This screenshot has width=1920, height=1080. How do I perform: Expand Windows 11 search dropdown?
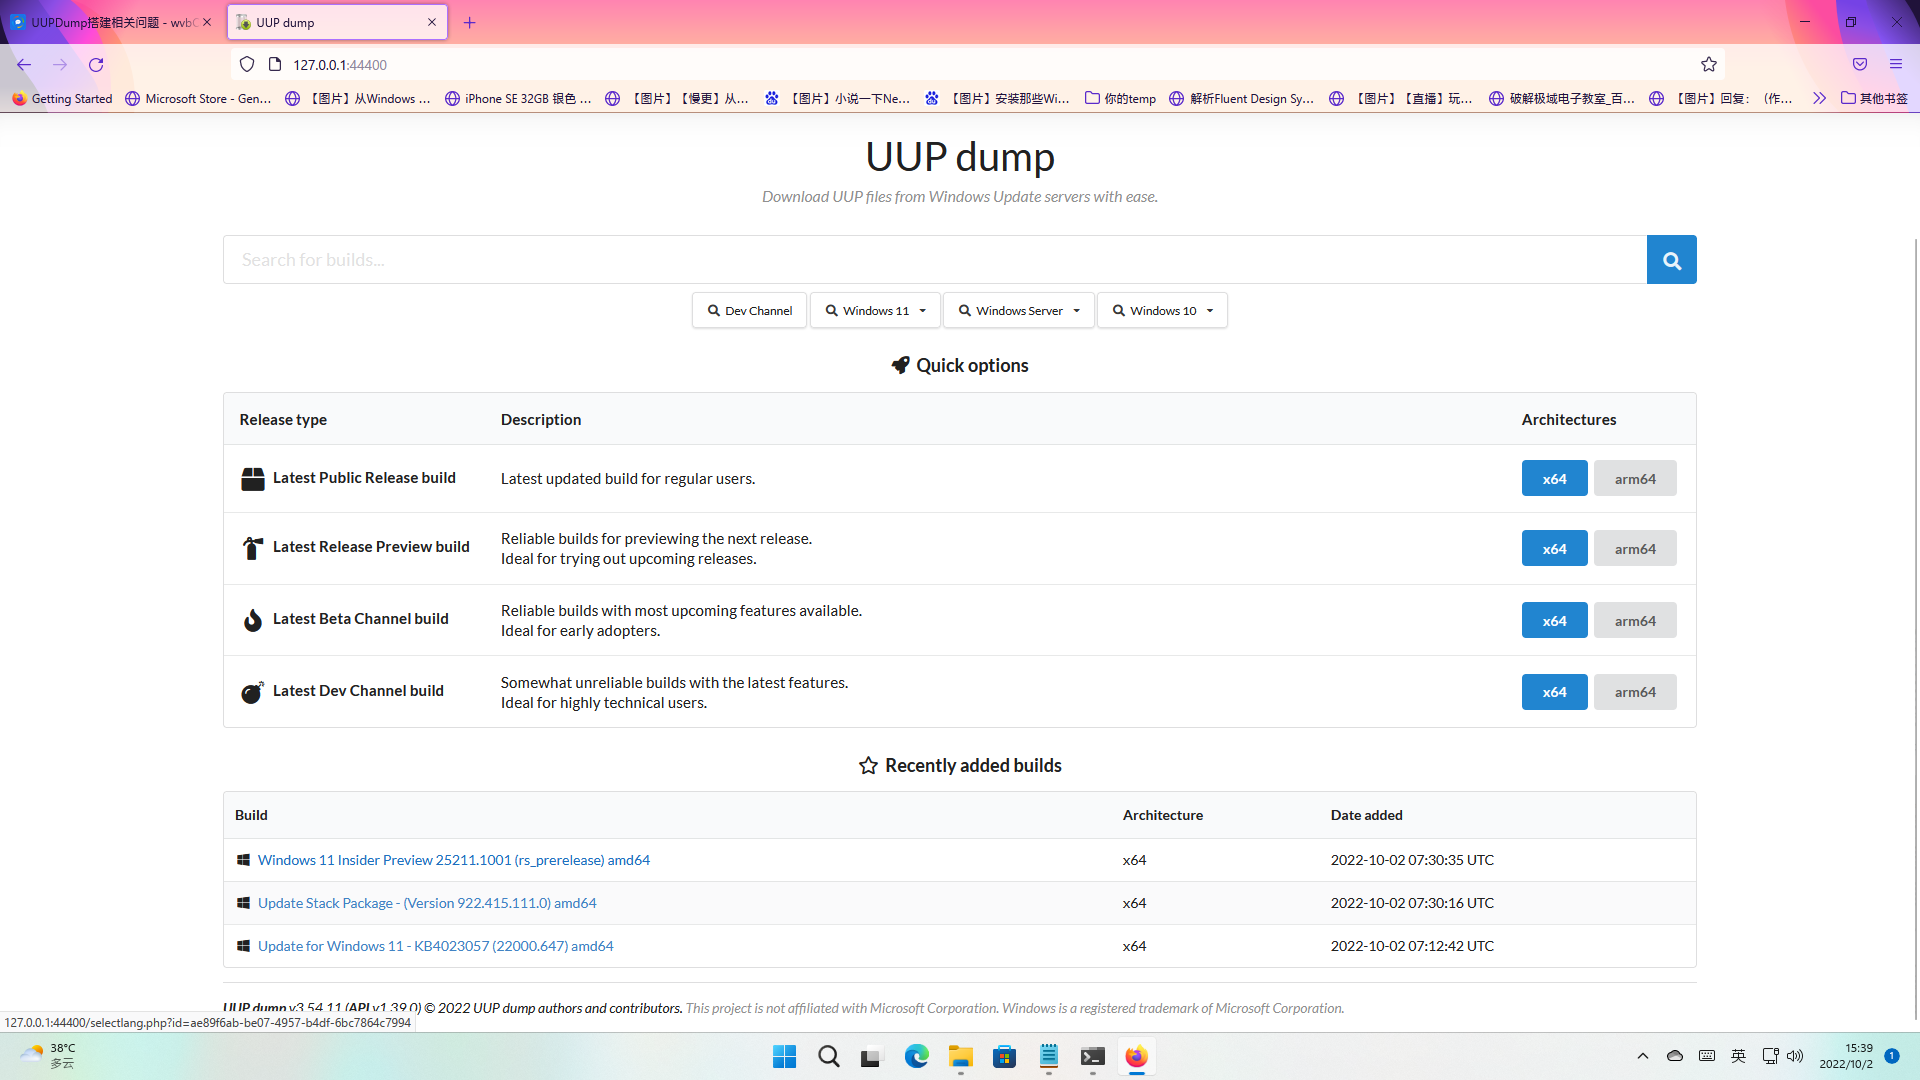[x=875, y=311]
